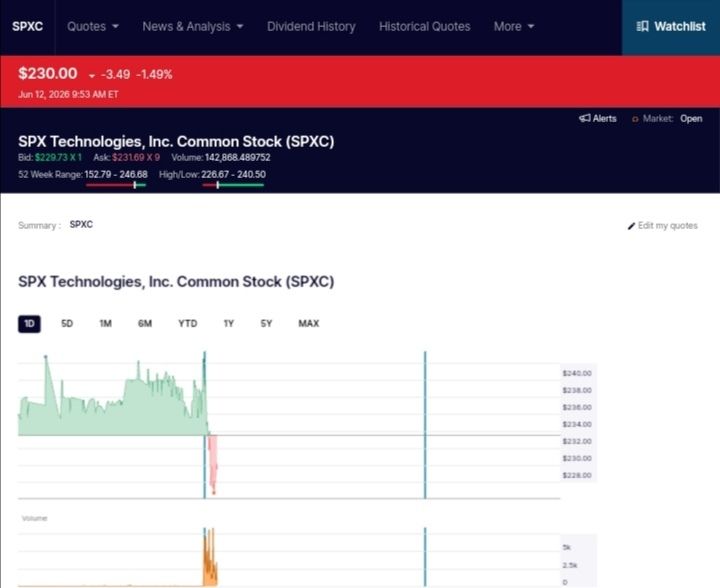The image size is (720, 588).
Task: Click the 2.5k volume axis label
Action: [570, 565]
